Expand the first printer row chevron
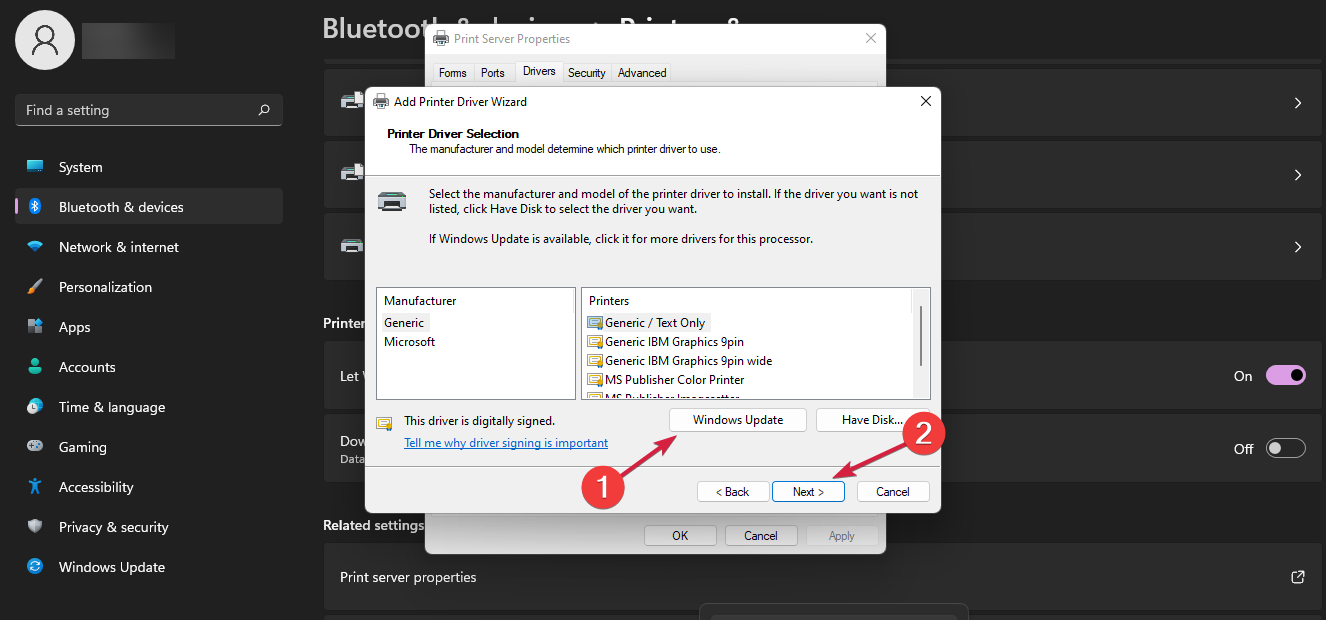Screen dimensions: 1326x620 1298,103
